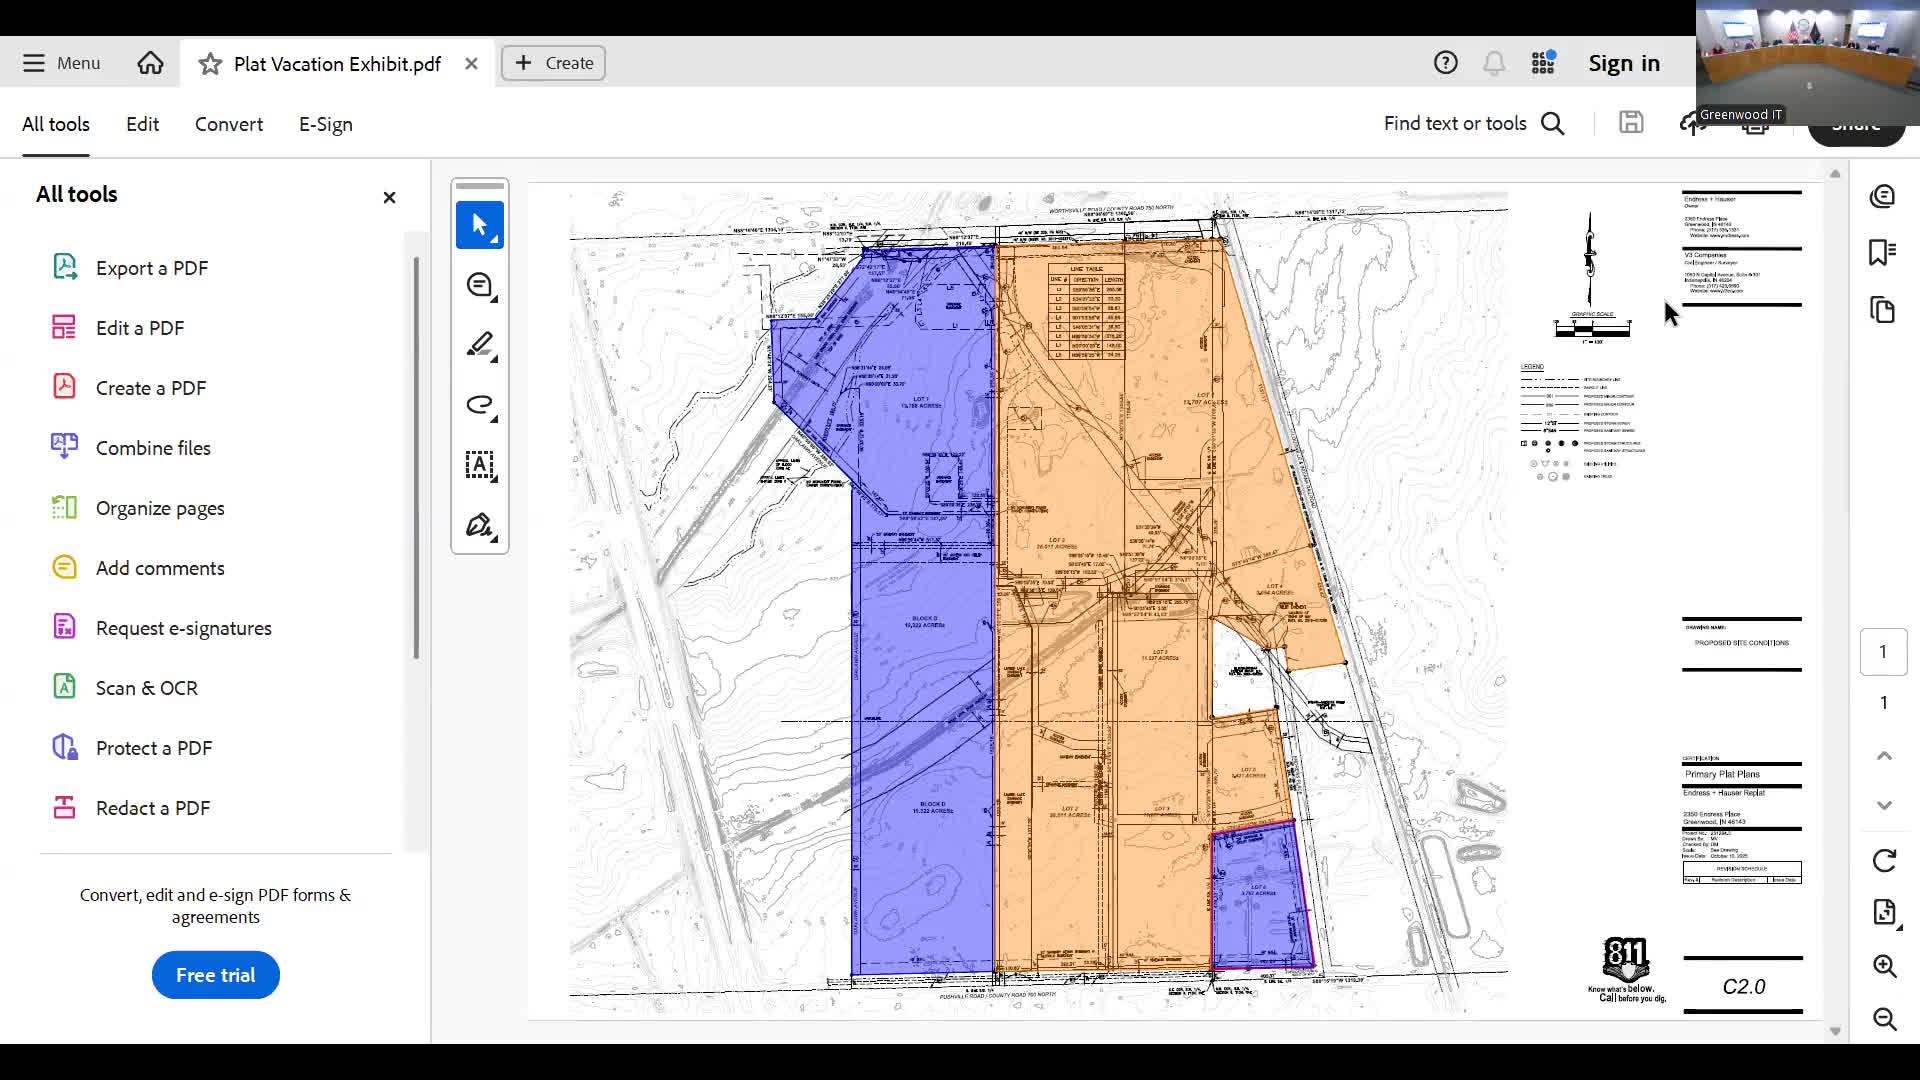This screenshot has height=1080, width=1920.
Task: Click the page number input box
Action: [1883, 652]
